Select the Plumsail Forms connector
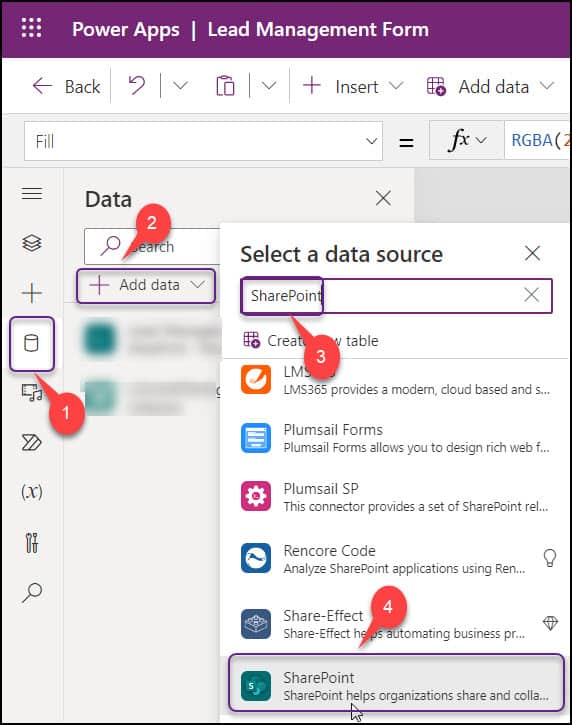Image resolution: width=572 pixels, height=725 pixels. pyautogui.click(x=396, y=438)
